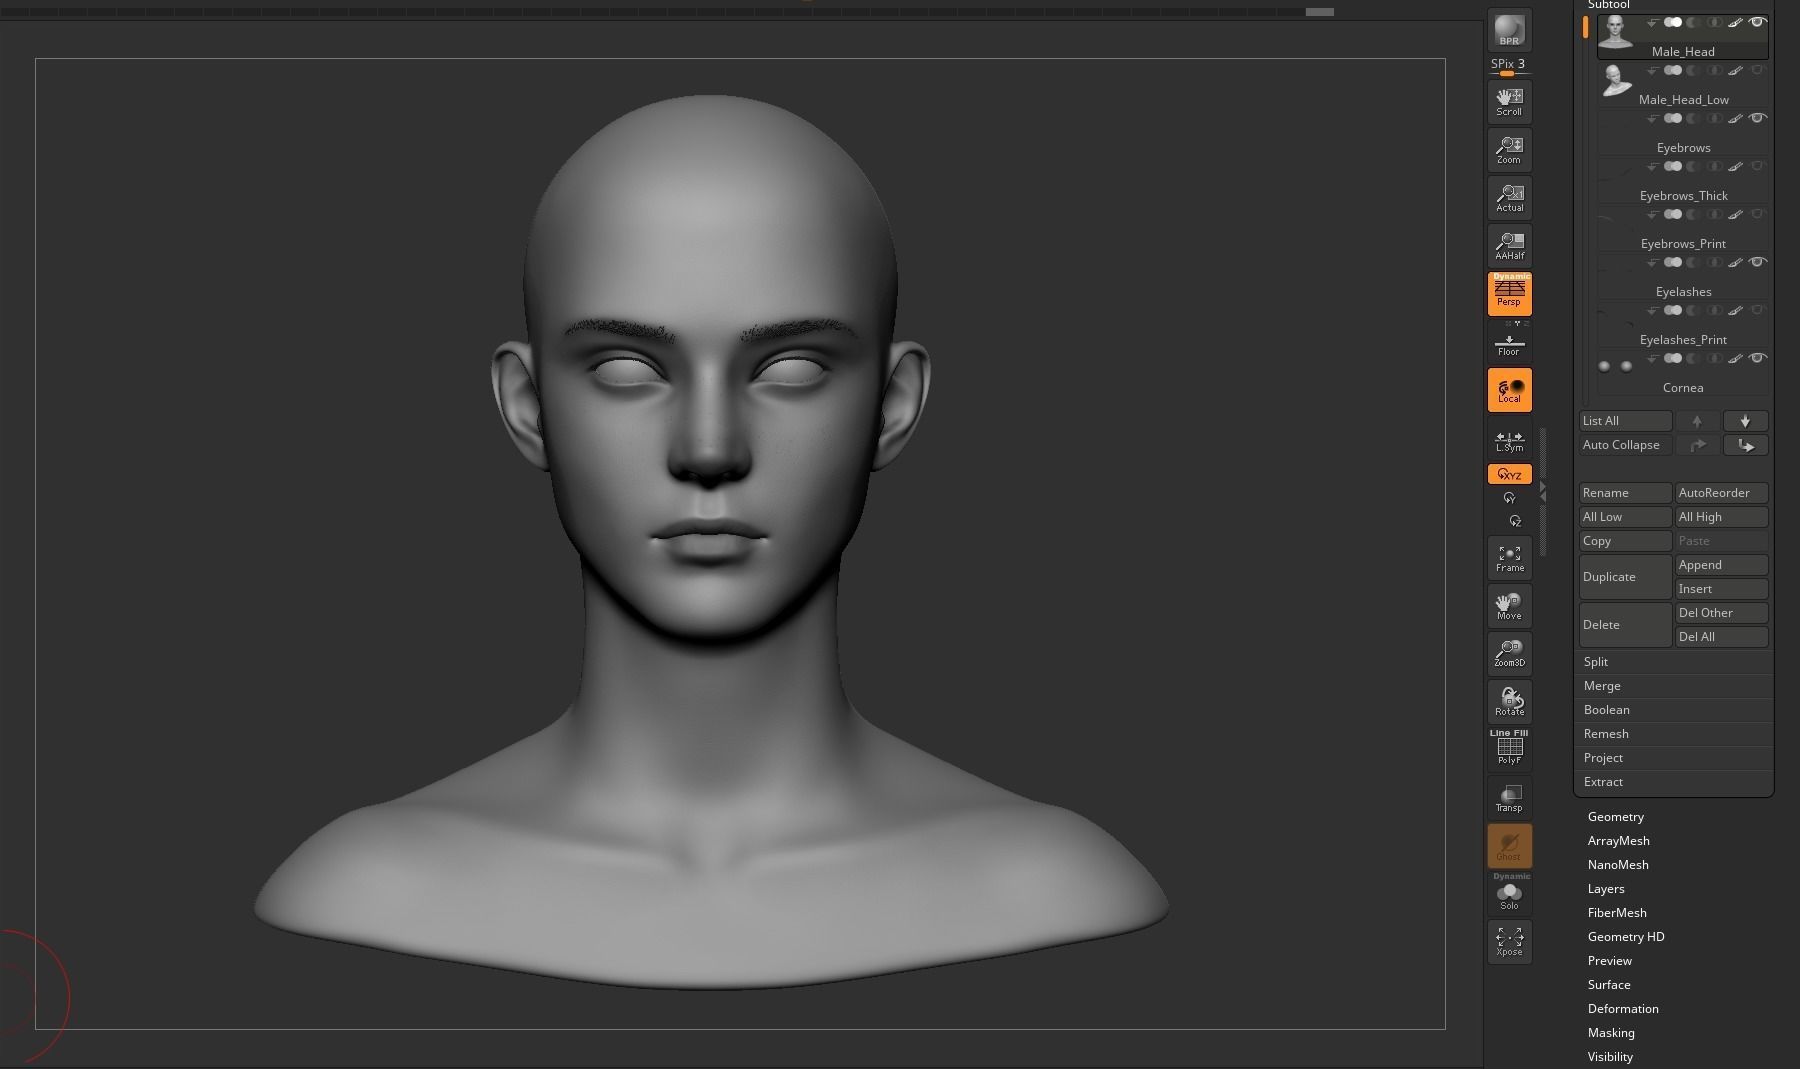
Task: Show Eyebrows_Thick subtool with eye icon
Action: (x=1757, y=166)
